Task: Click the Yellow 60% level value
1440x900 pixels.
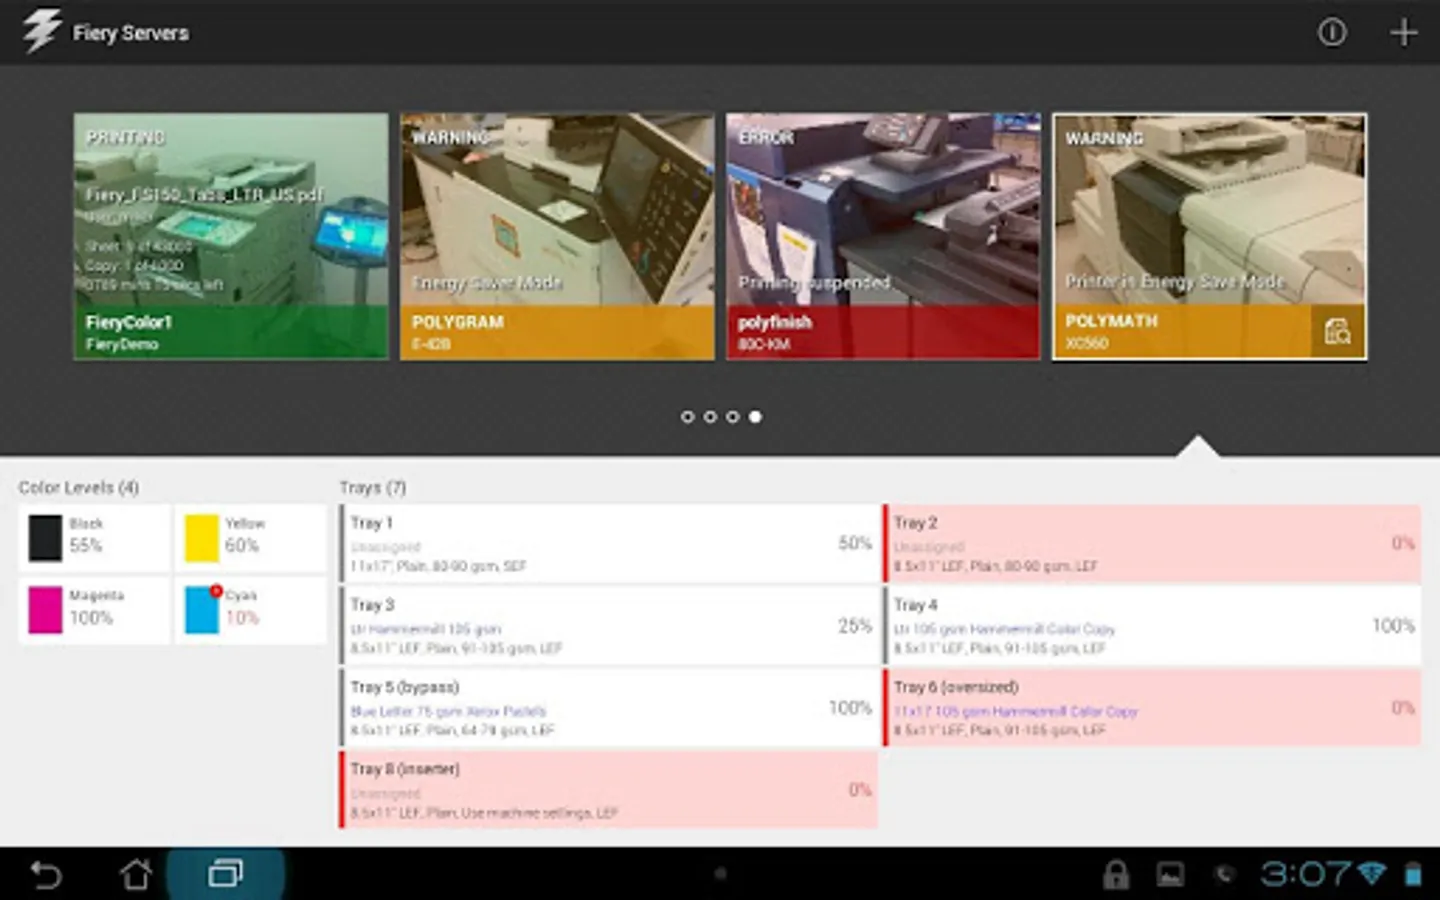Action: pos(242,545)
